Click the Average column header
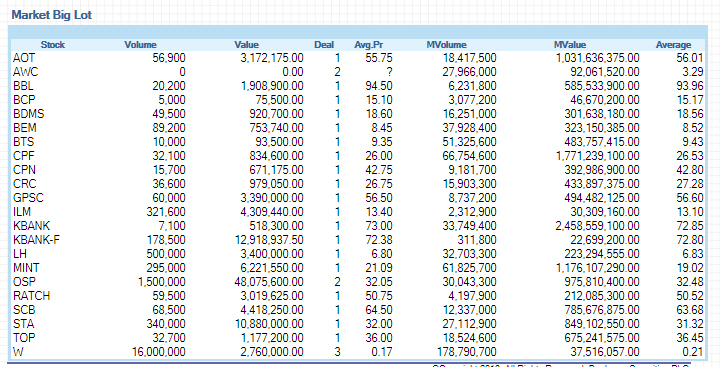This screenshot has width=720, height=367. coord(673,45)
